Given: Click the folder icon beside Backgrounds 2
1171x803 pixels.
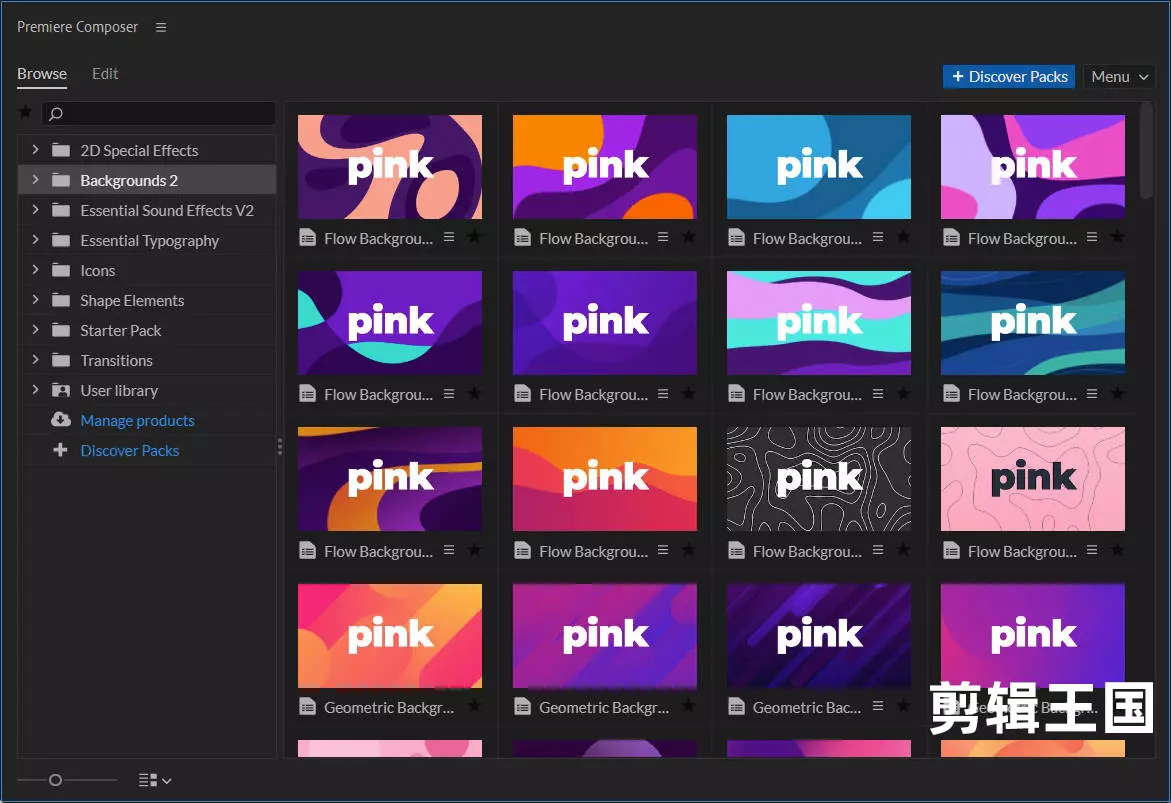Looking at the screenshot, I should click(x=60, y=180).
